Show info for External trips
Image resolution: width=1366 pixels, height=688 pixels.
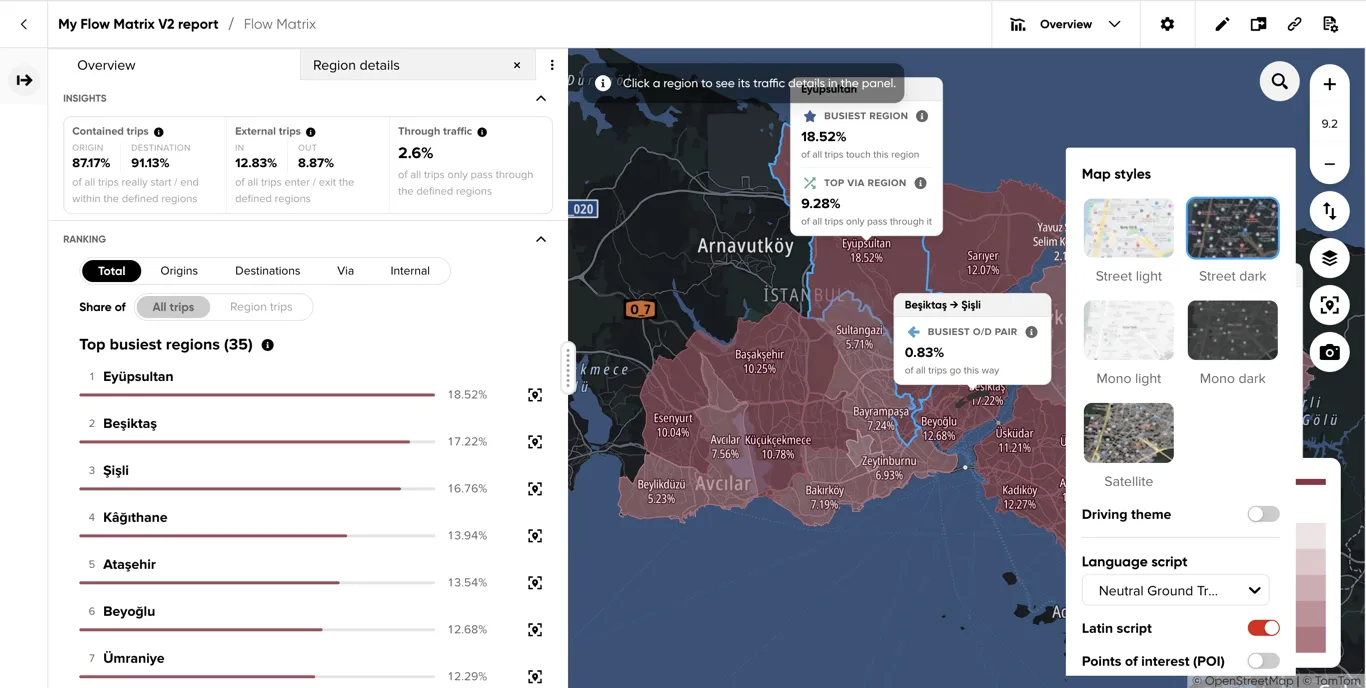point(311,132)
